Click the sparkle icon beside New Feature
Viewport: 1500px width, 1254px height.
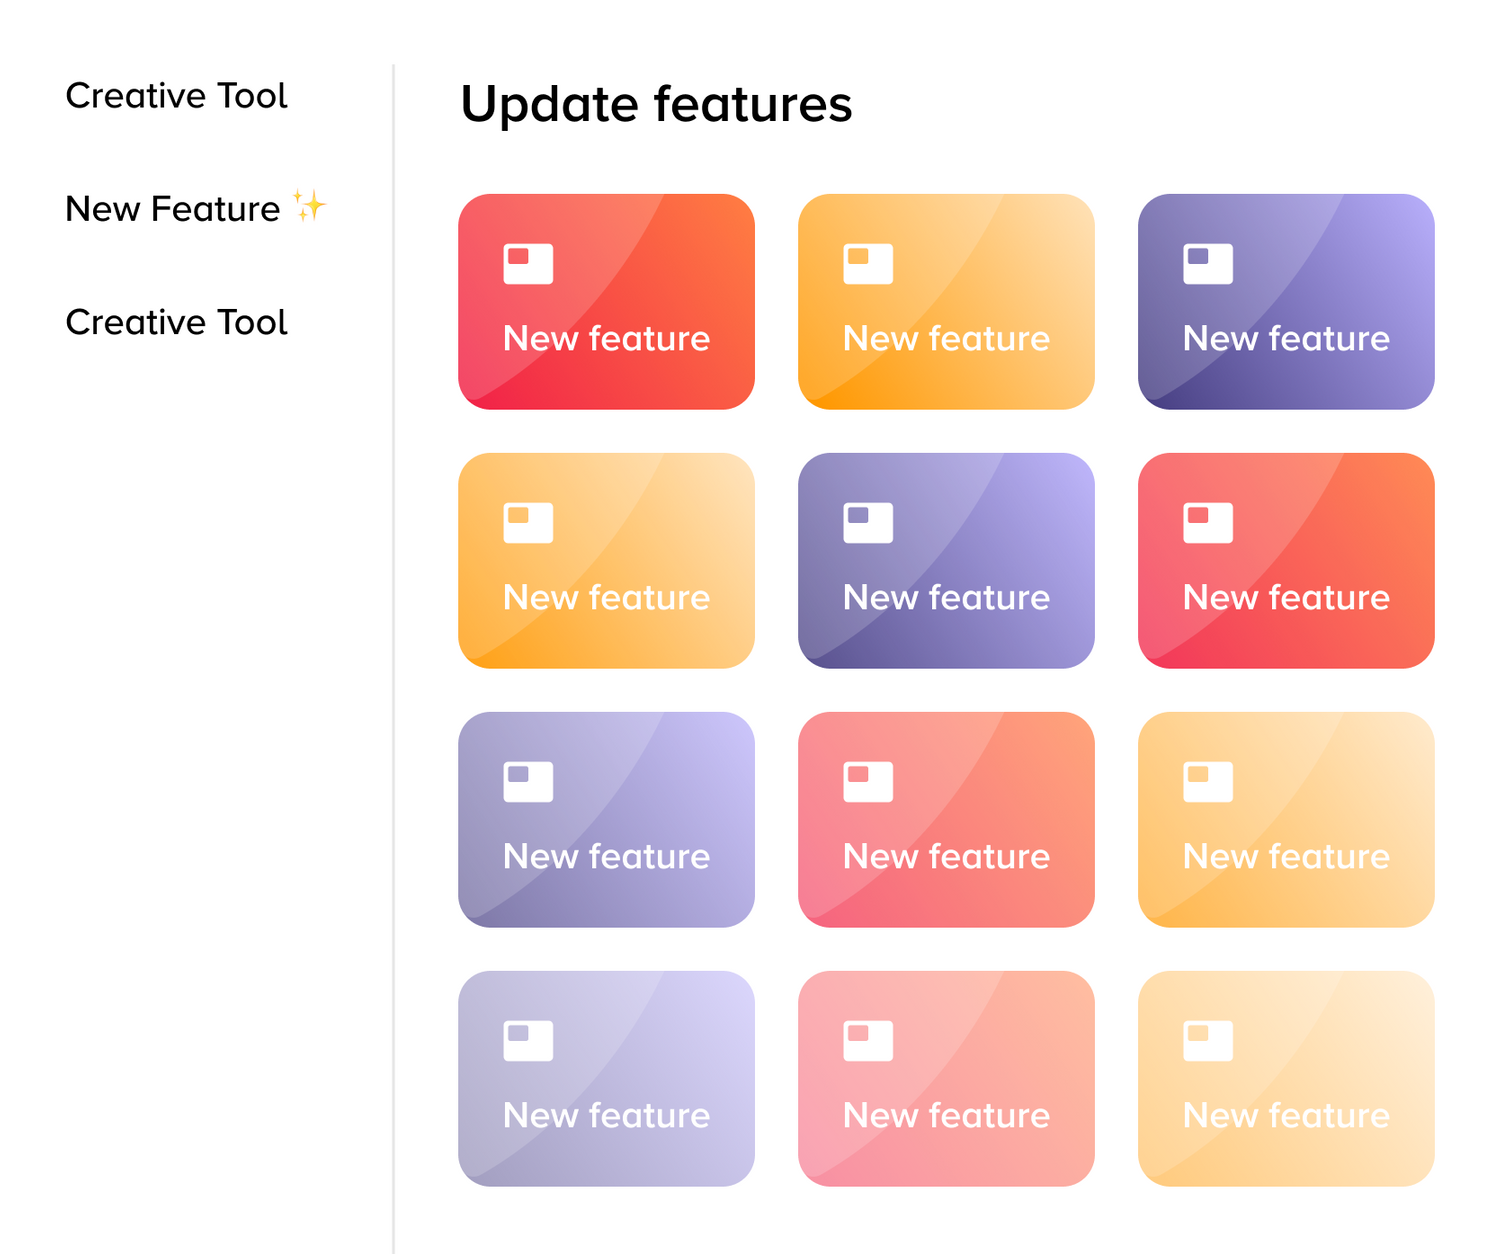(310, 206)
